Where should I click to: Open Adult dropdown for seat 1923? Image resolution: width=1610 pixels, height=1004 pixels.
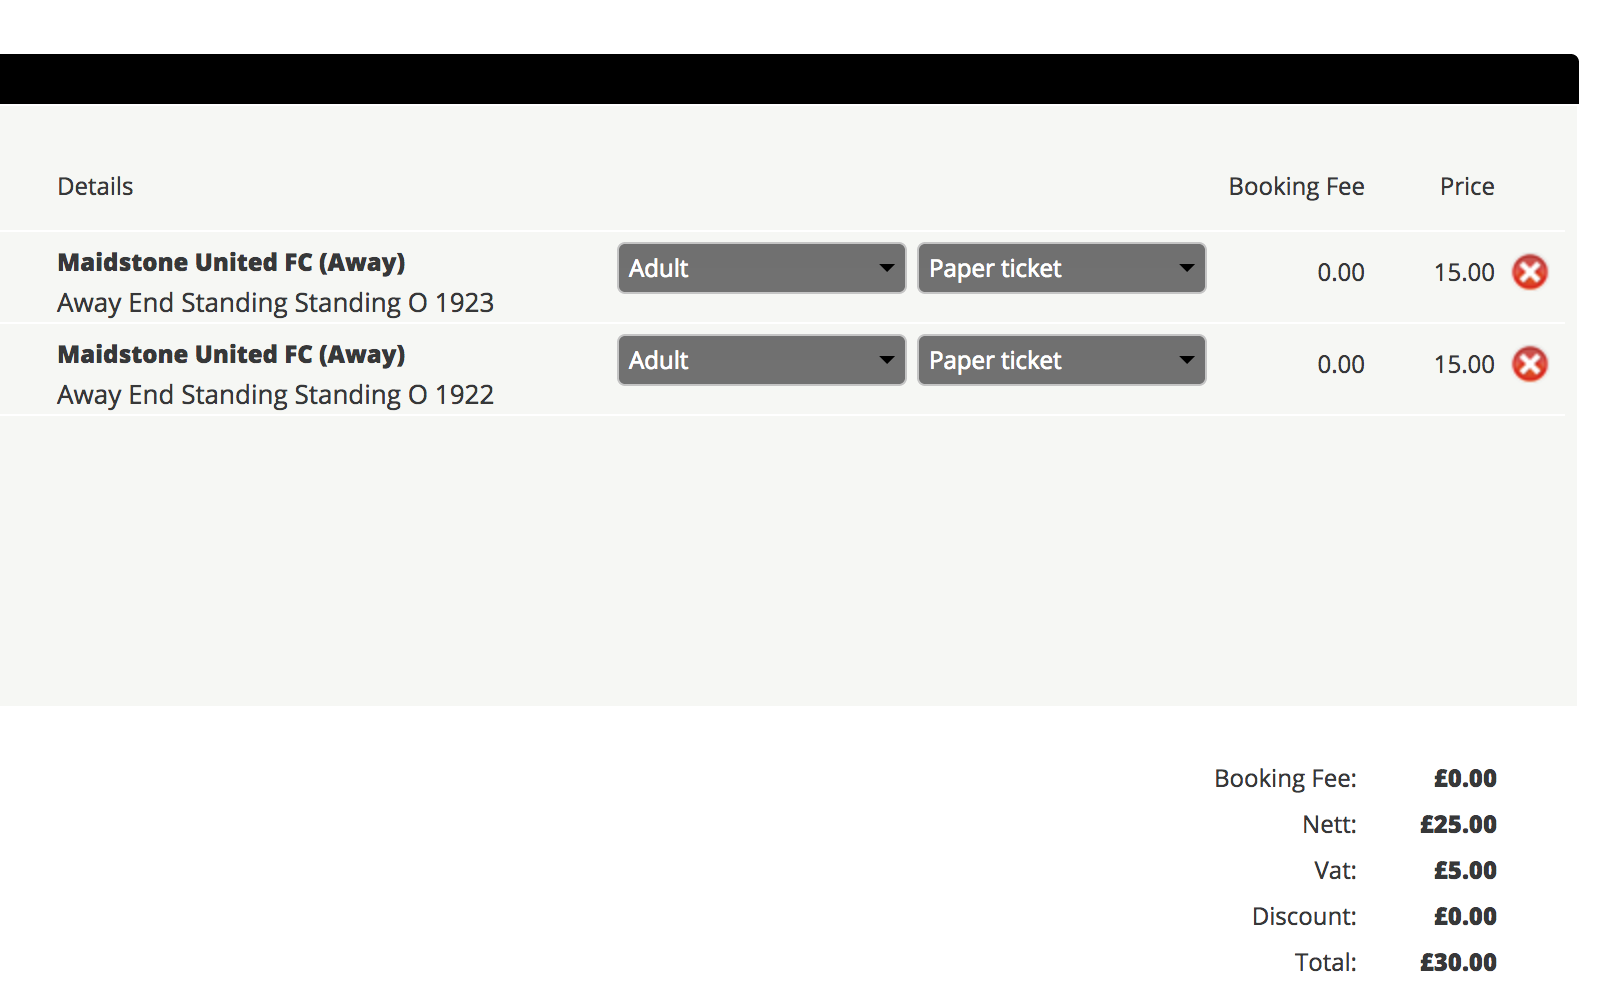pos(761,268)
